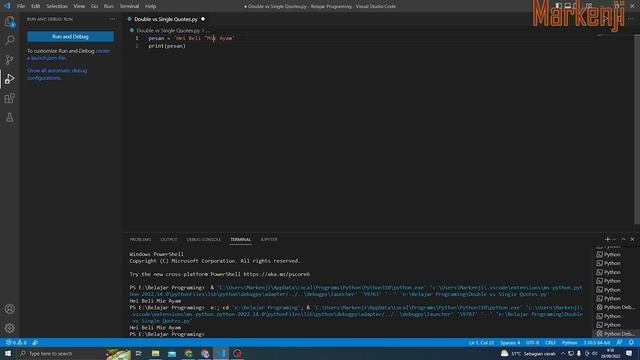The height and width of the screenshot is (360, 640).
Task: Show hidden system tray icons caret
Action: (563, 353)
